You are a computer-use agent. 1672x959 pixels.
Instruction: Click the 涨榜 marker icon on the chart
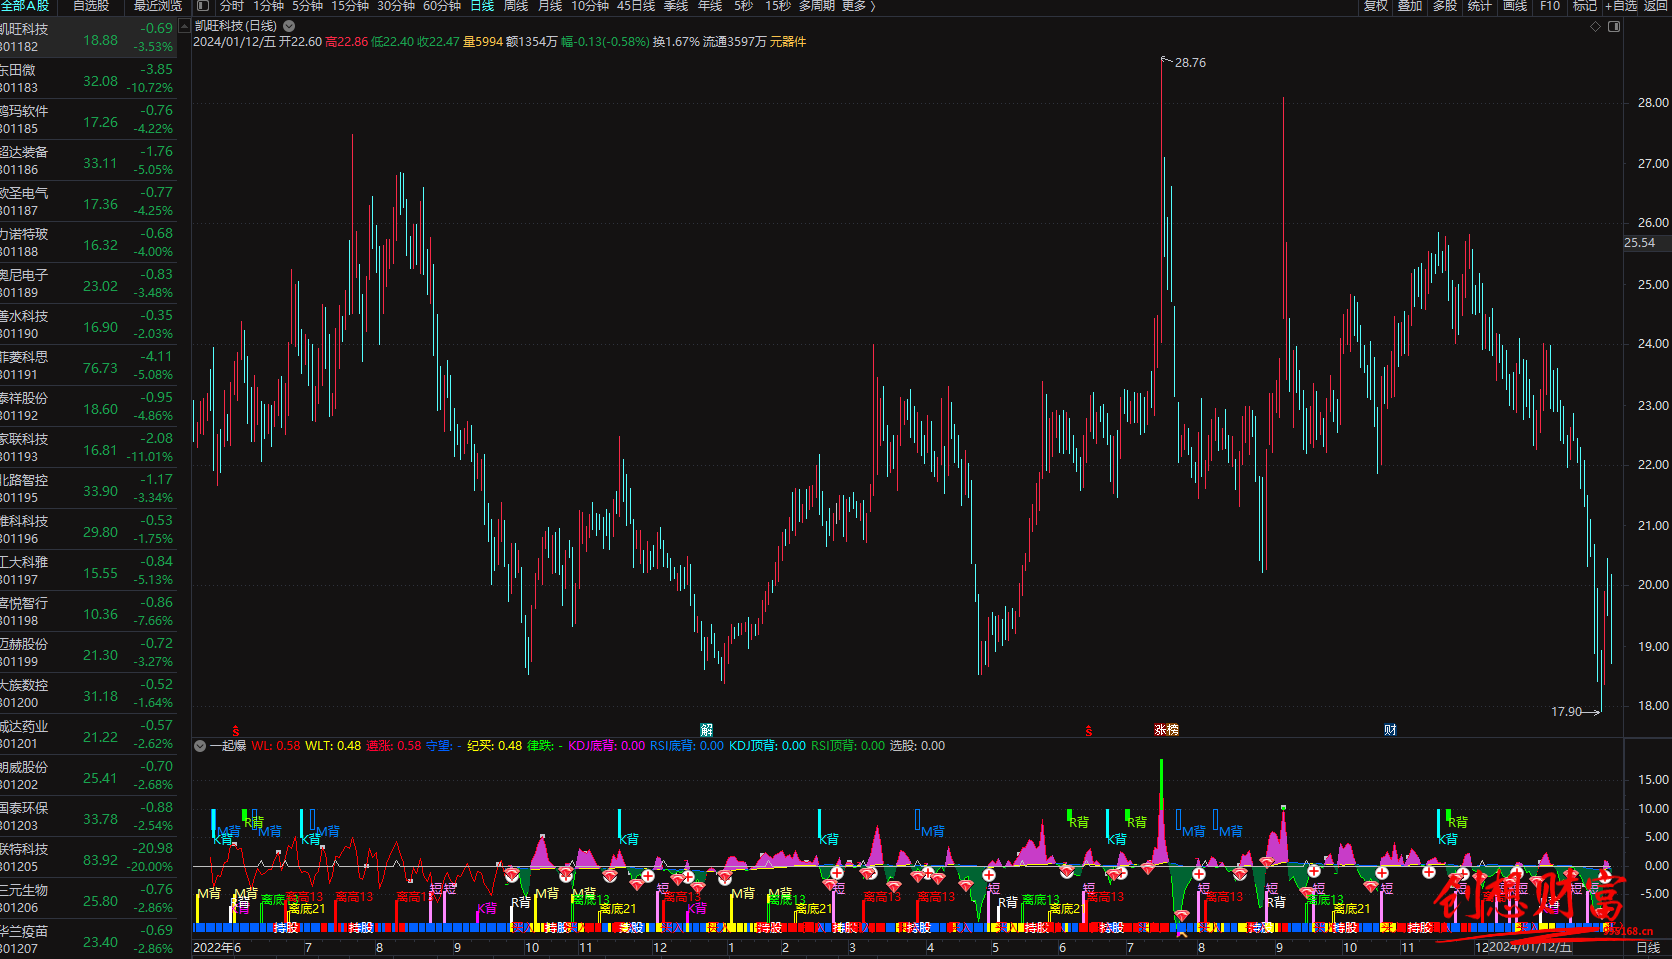(1167, 730)
